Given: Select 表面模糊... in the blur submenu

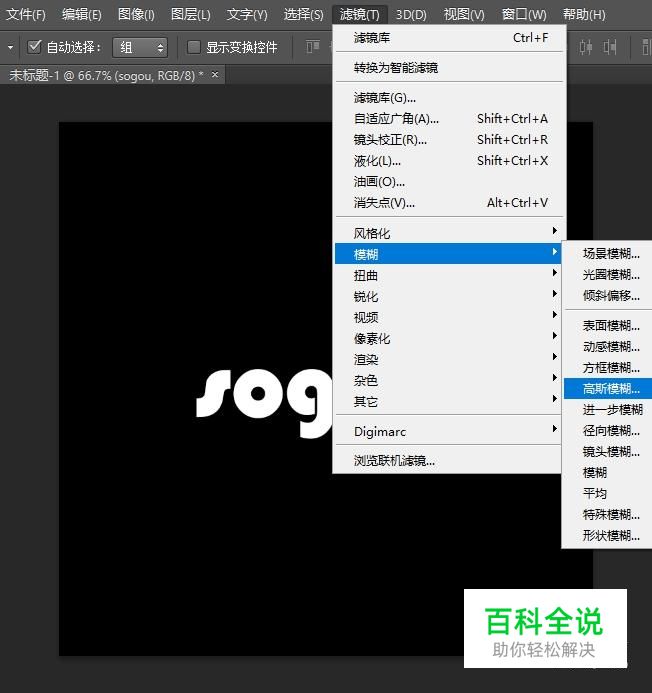Looking at the screenshot, I should coord(608,326).
